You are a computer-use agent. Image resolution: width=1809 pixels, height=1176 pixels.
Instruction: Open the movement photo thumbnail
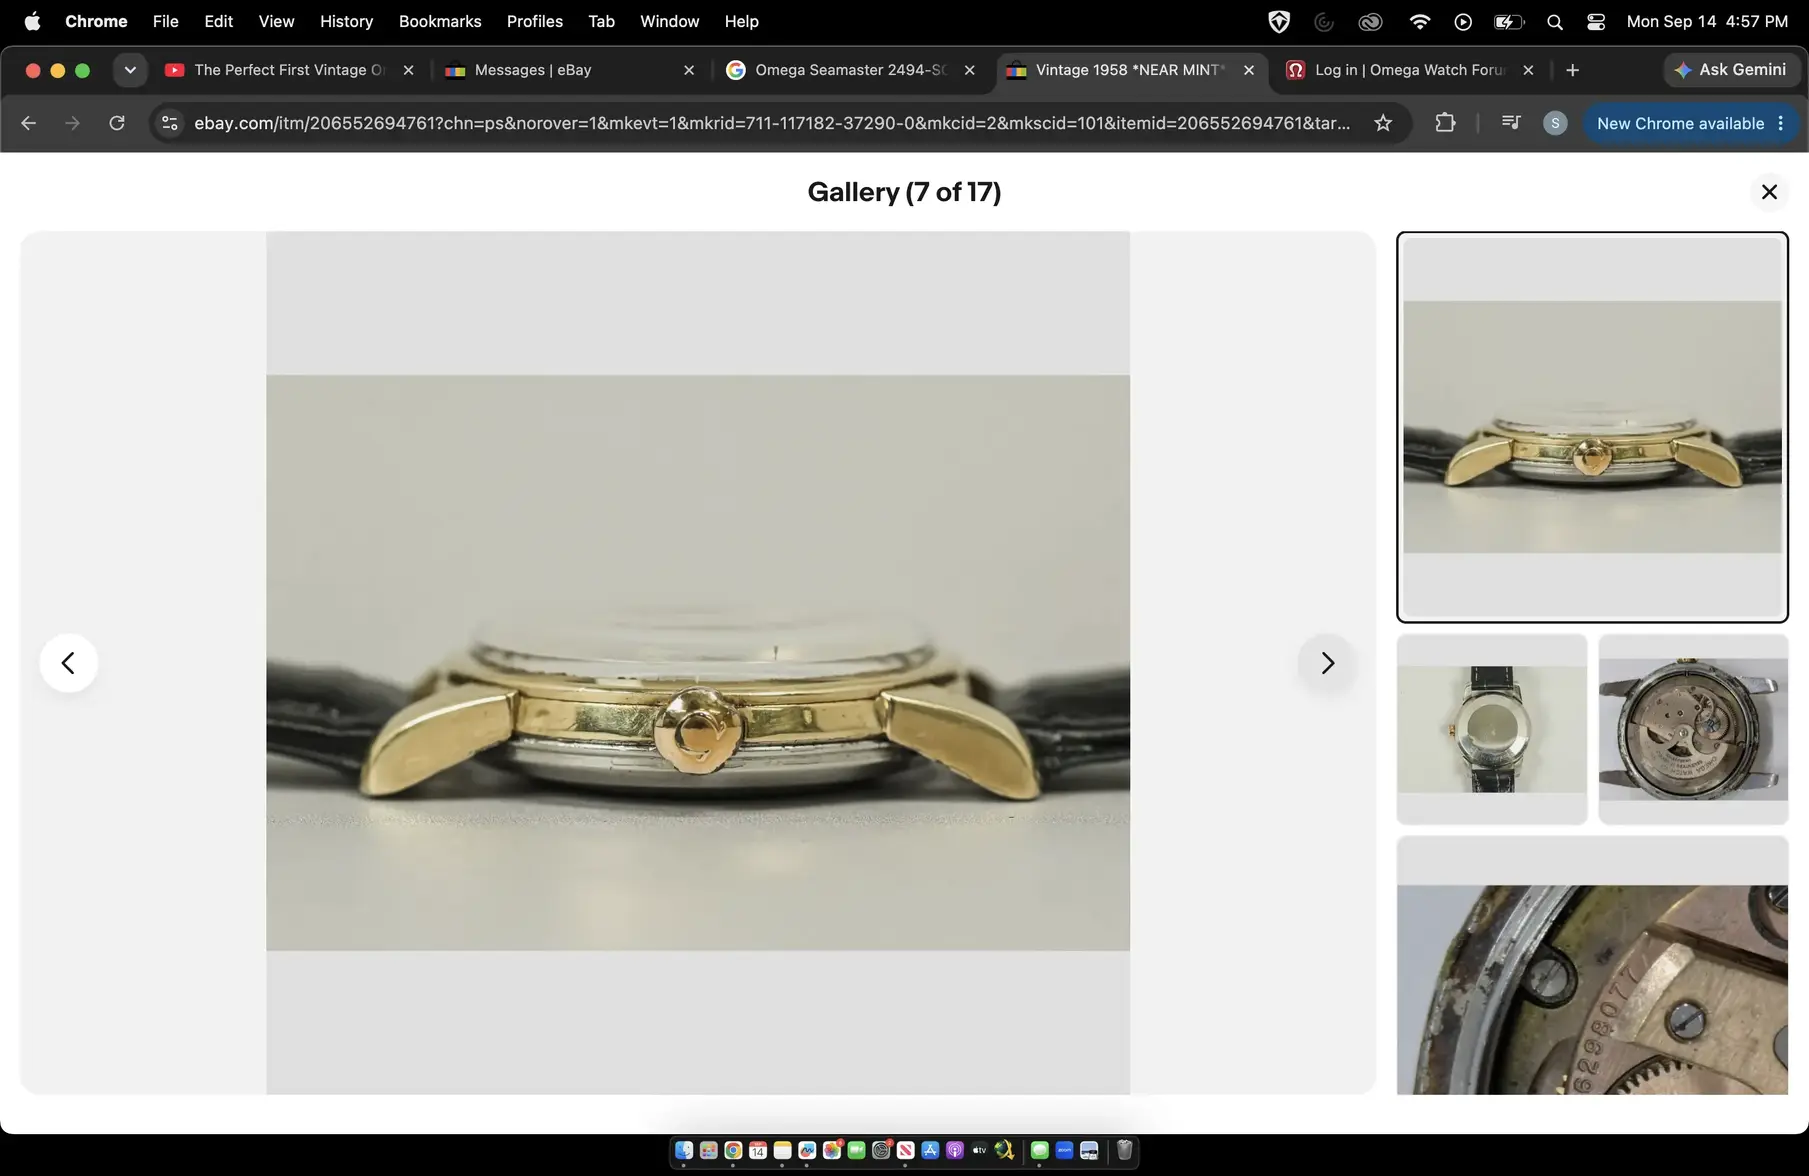tap(1693, 729)
